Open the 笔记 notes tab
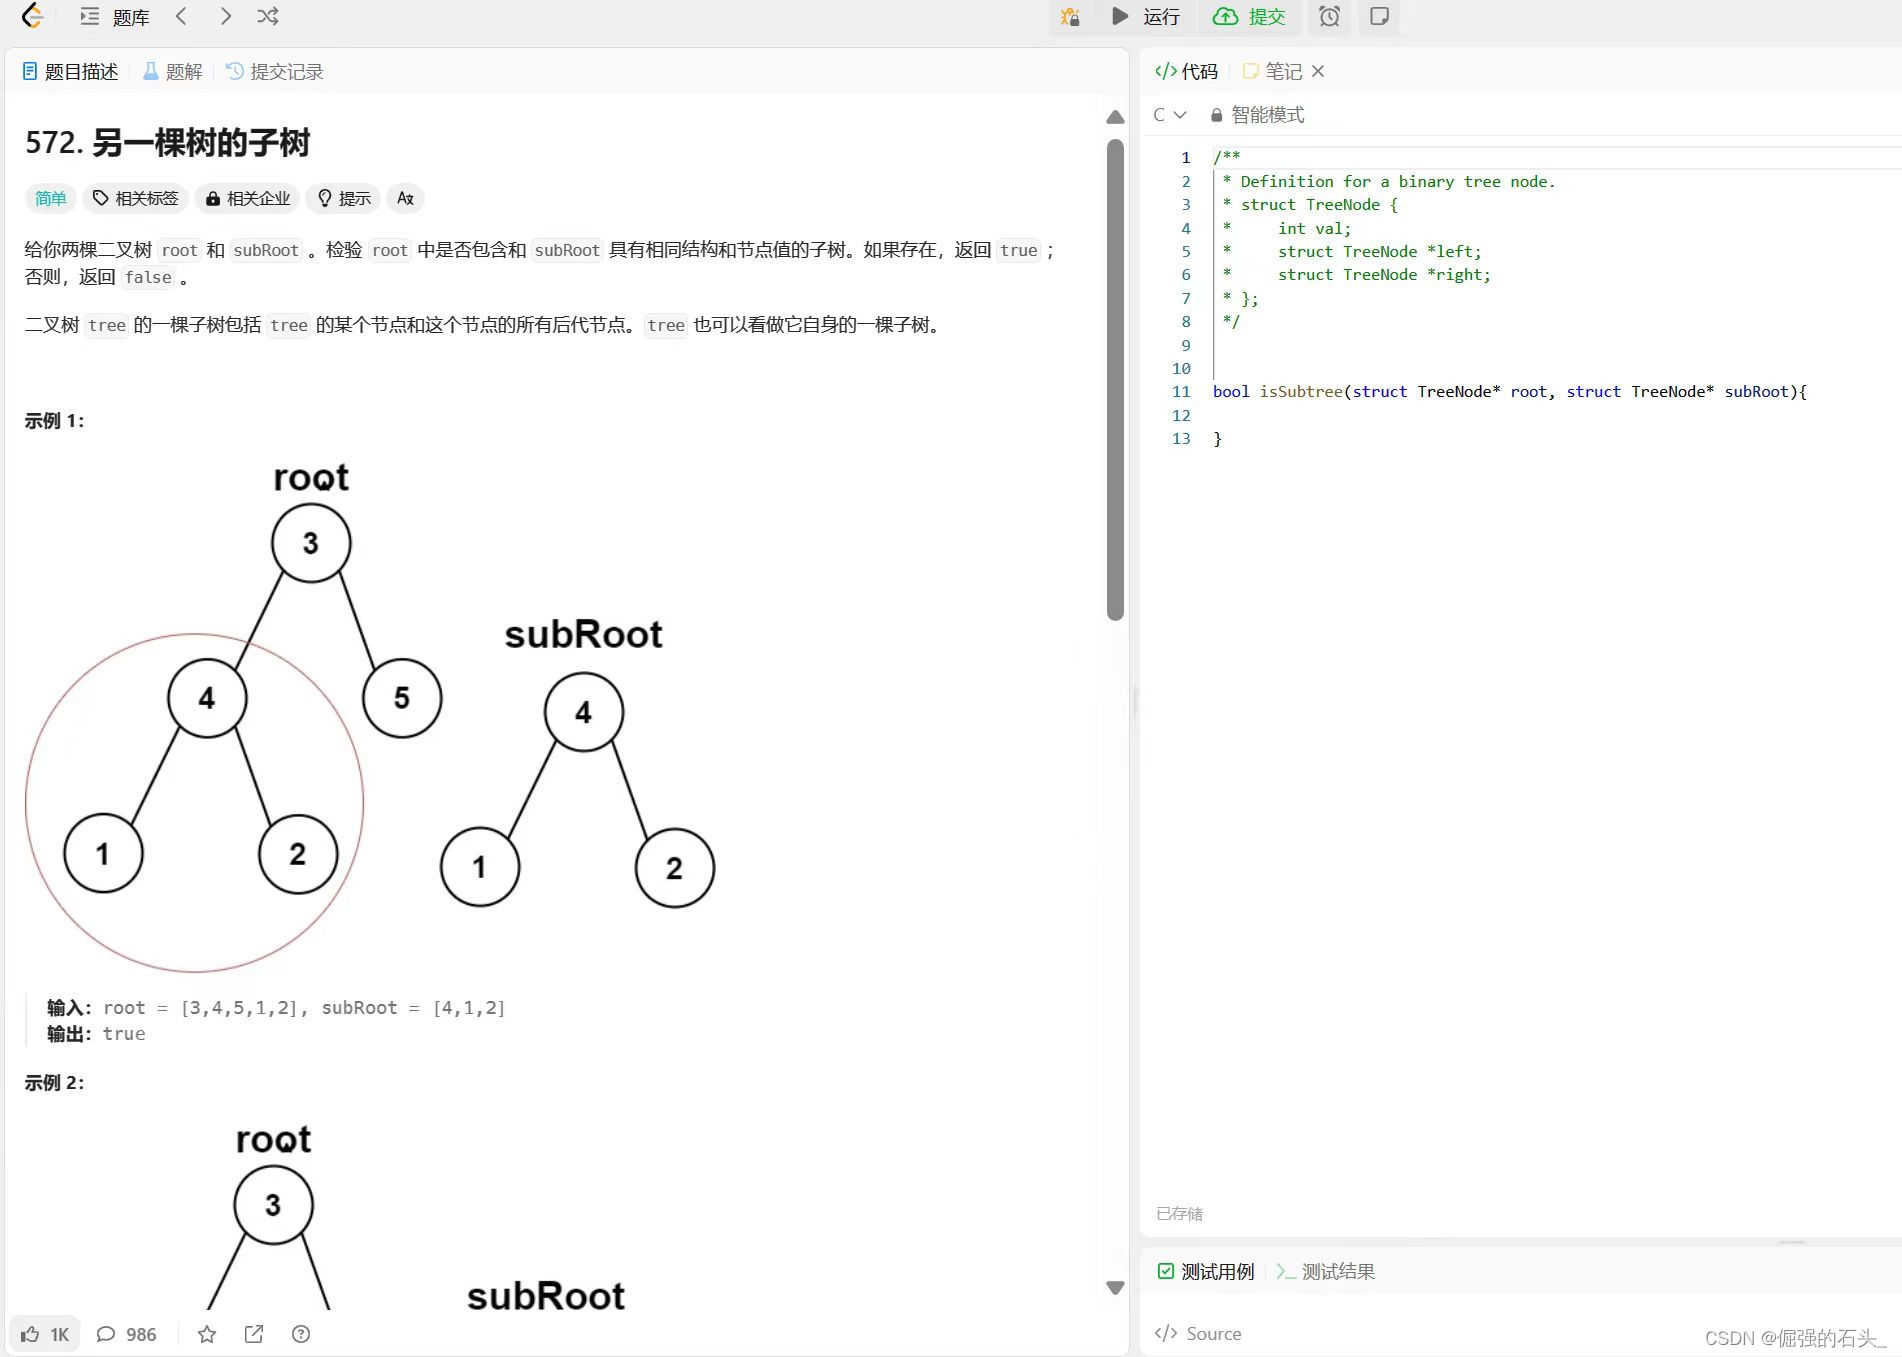 1273,72
